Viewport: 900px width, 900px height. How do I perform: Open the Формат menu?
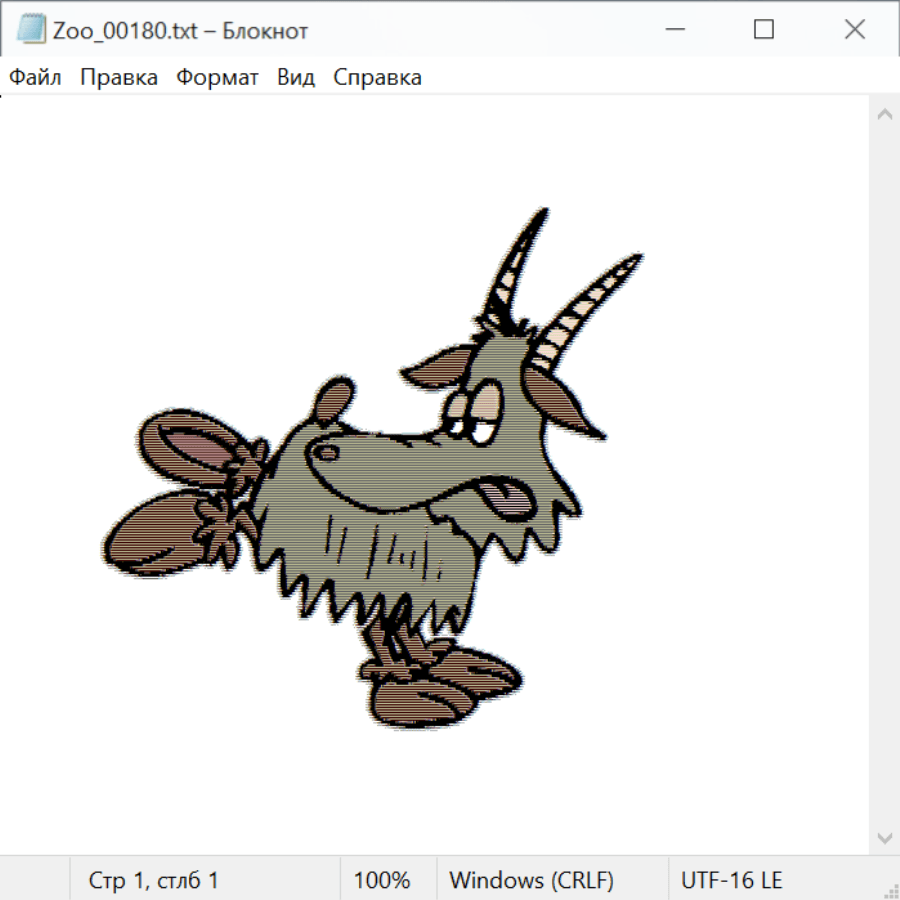tap(217, 77)
